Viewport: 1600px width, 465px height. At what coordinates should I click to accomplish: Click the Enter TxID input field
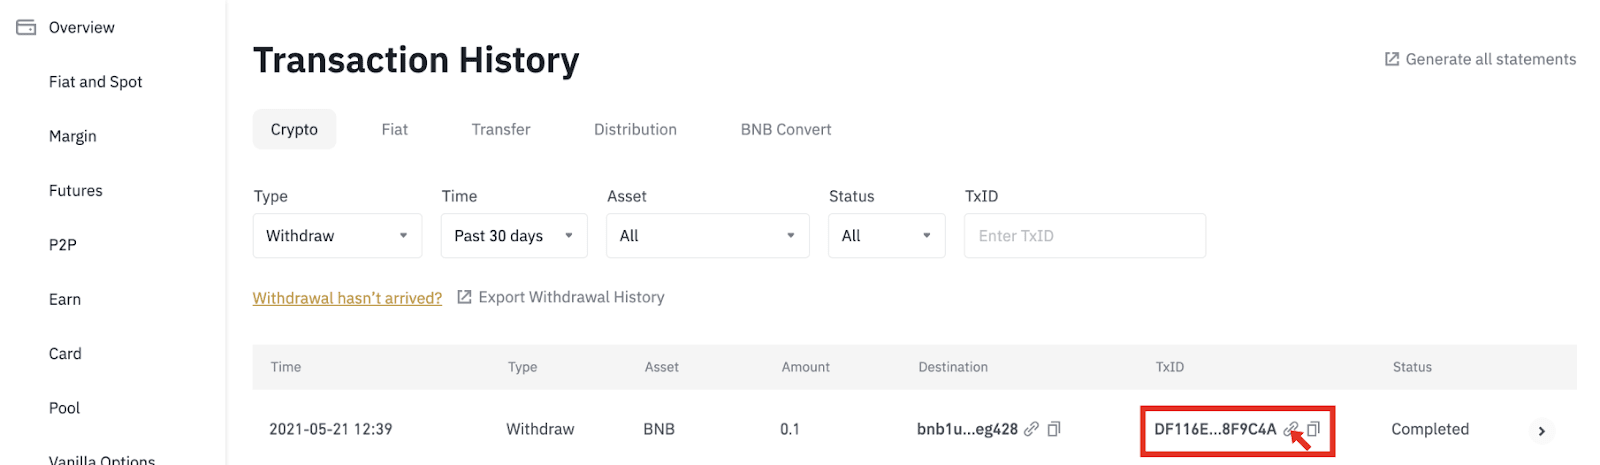tap(1084, 236)
